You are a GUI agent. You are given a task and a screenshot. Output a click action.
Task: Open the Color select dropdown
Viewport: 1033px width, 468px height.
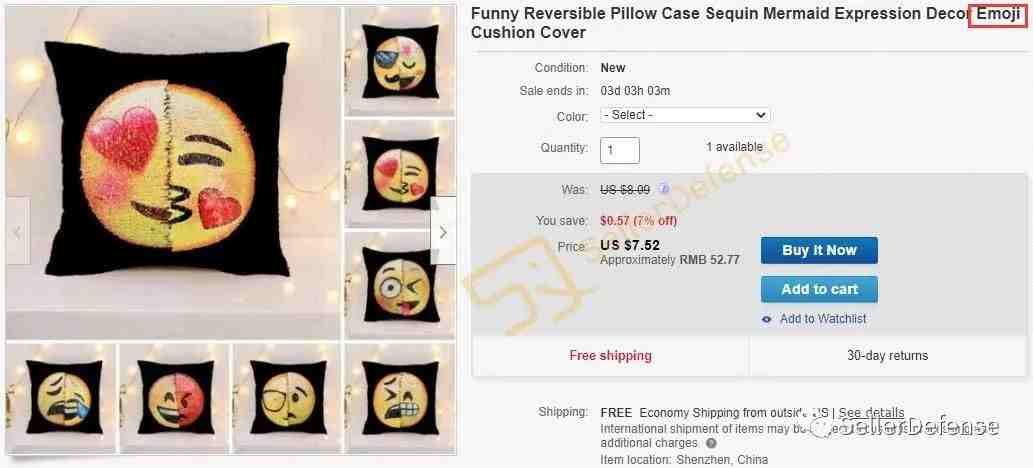[685, 115]
